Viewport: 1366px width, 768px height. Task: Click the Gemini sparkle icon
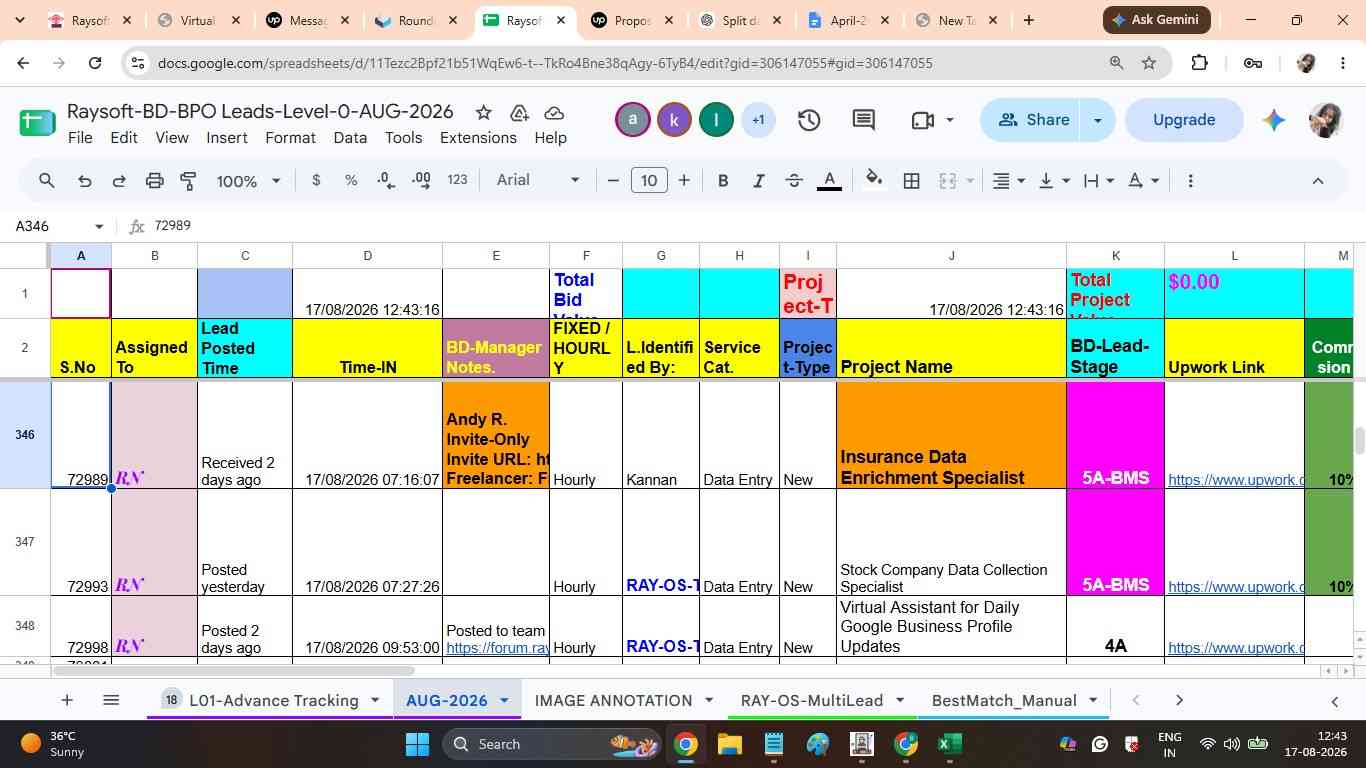[x=1273, y=120]
